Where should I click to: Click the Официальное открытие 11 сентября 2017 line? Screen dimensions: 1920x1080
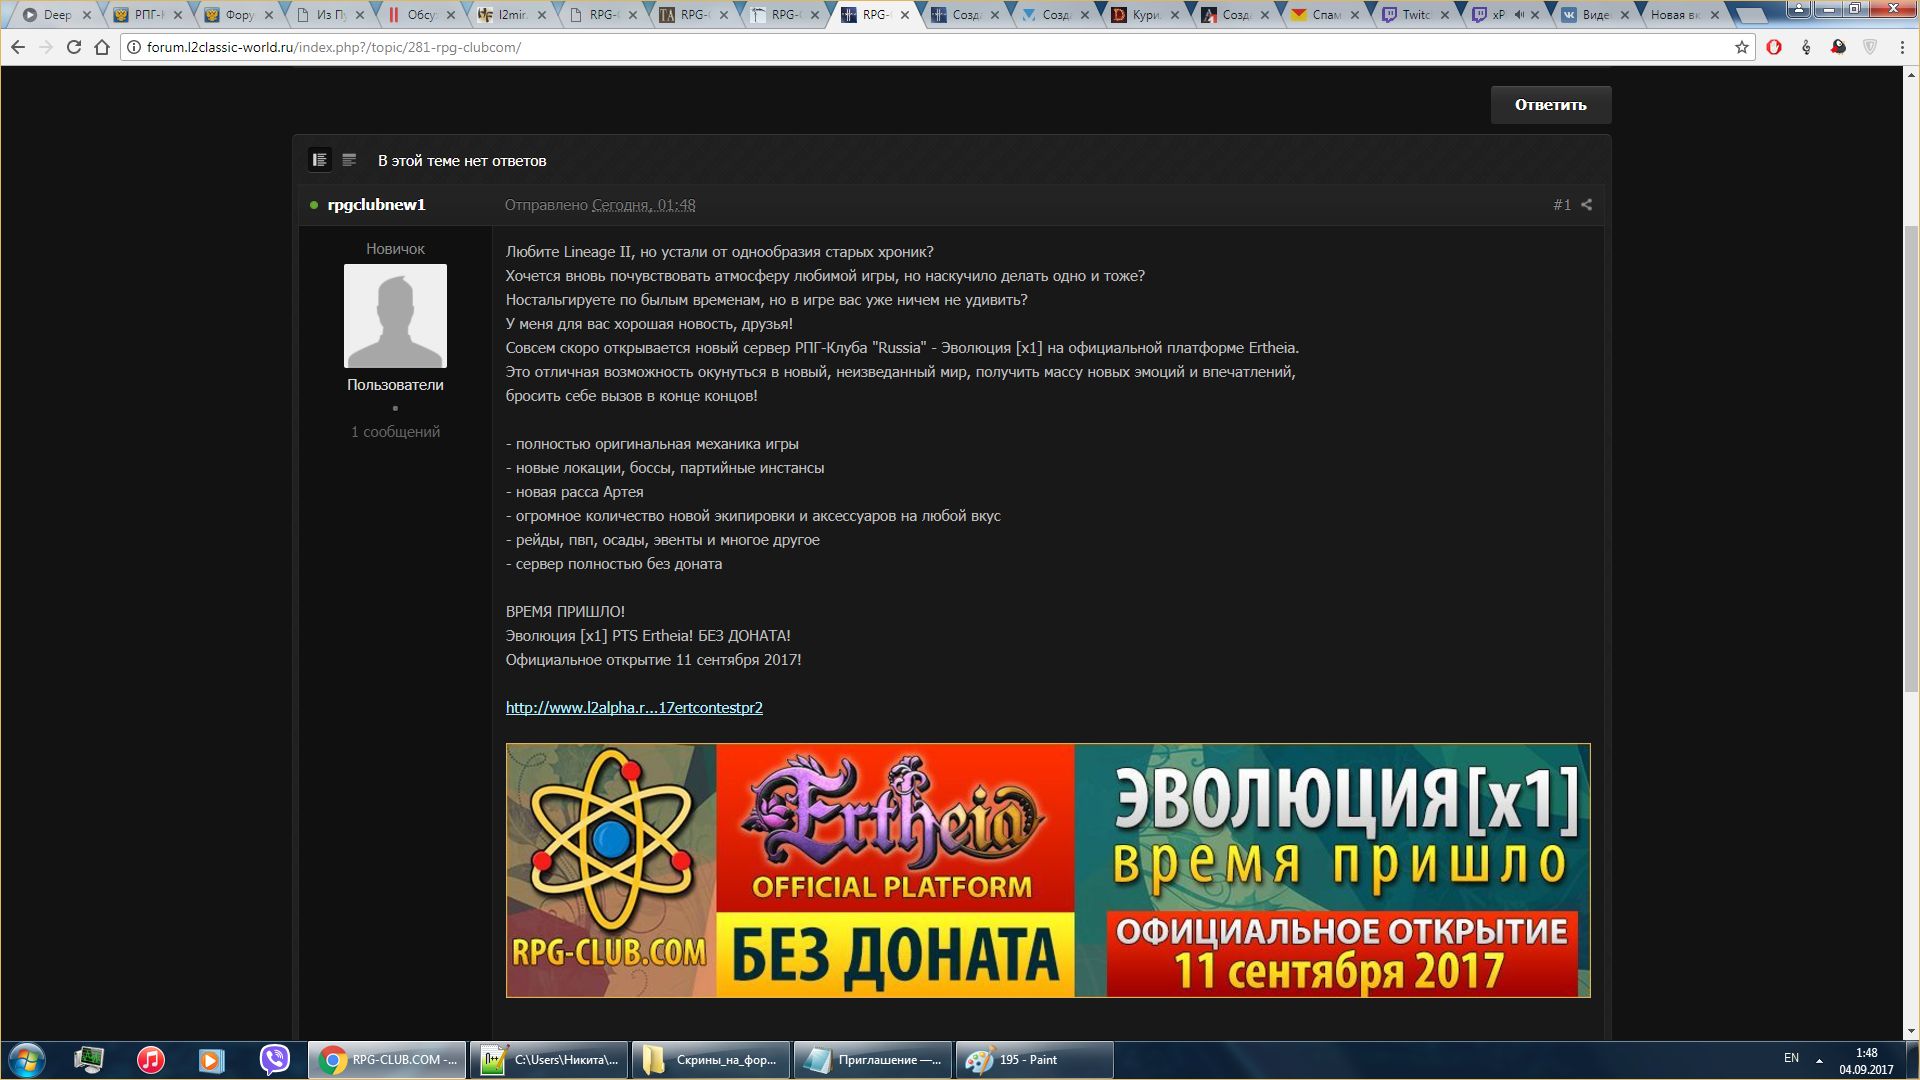(653, 660)
